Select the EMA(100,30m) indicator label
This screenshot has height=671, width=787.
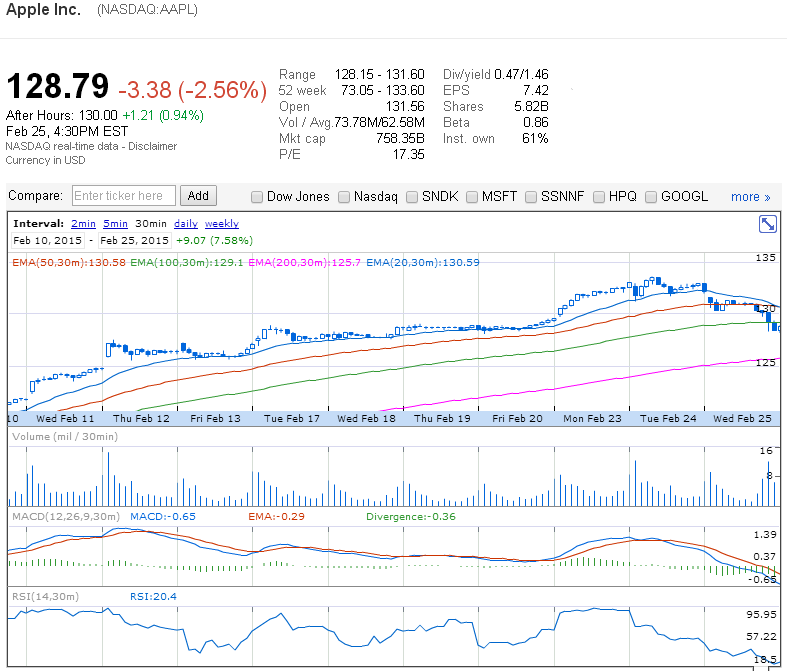click(187, 262)
